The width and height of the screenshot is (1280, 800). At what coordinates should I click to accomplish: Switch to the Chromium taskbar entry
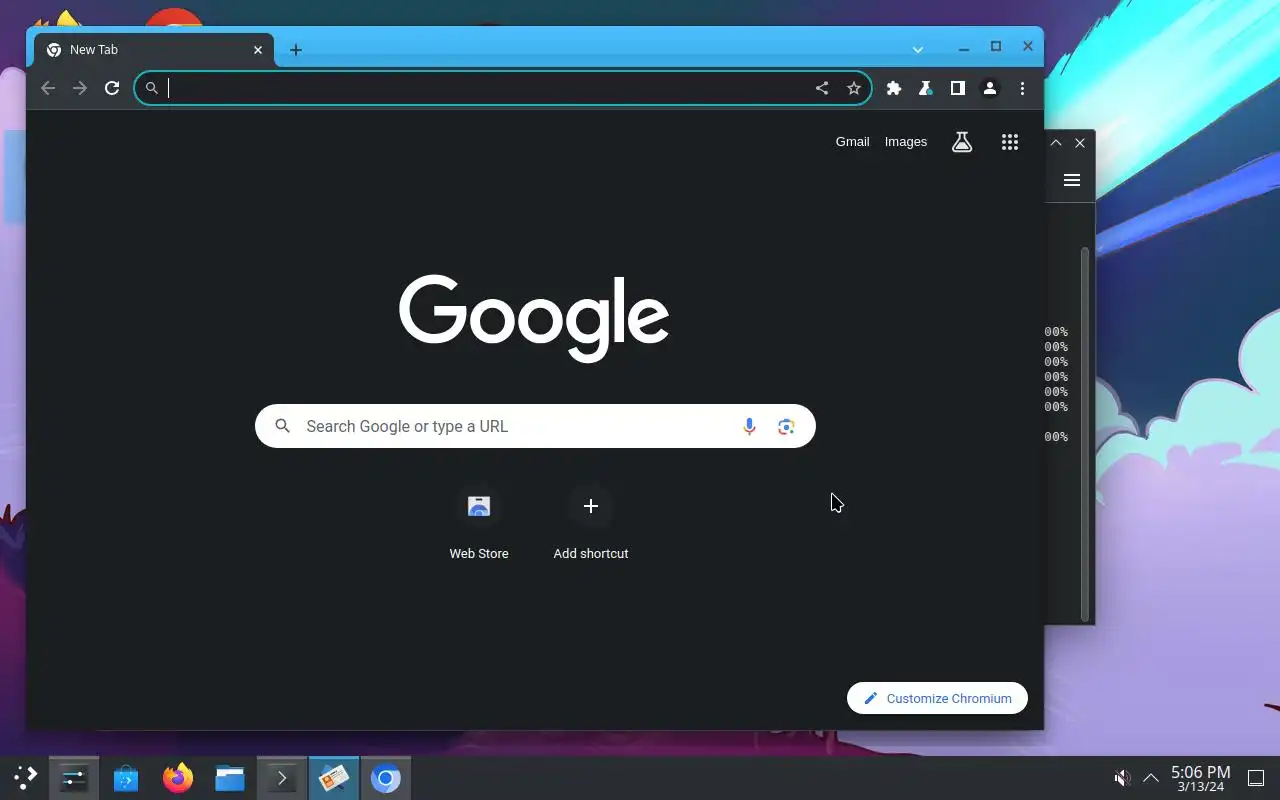[386, 778]
